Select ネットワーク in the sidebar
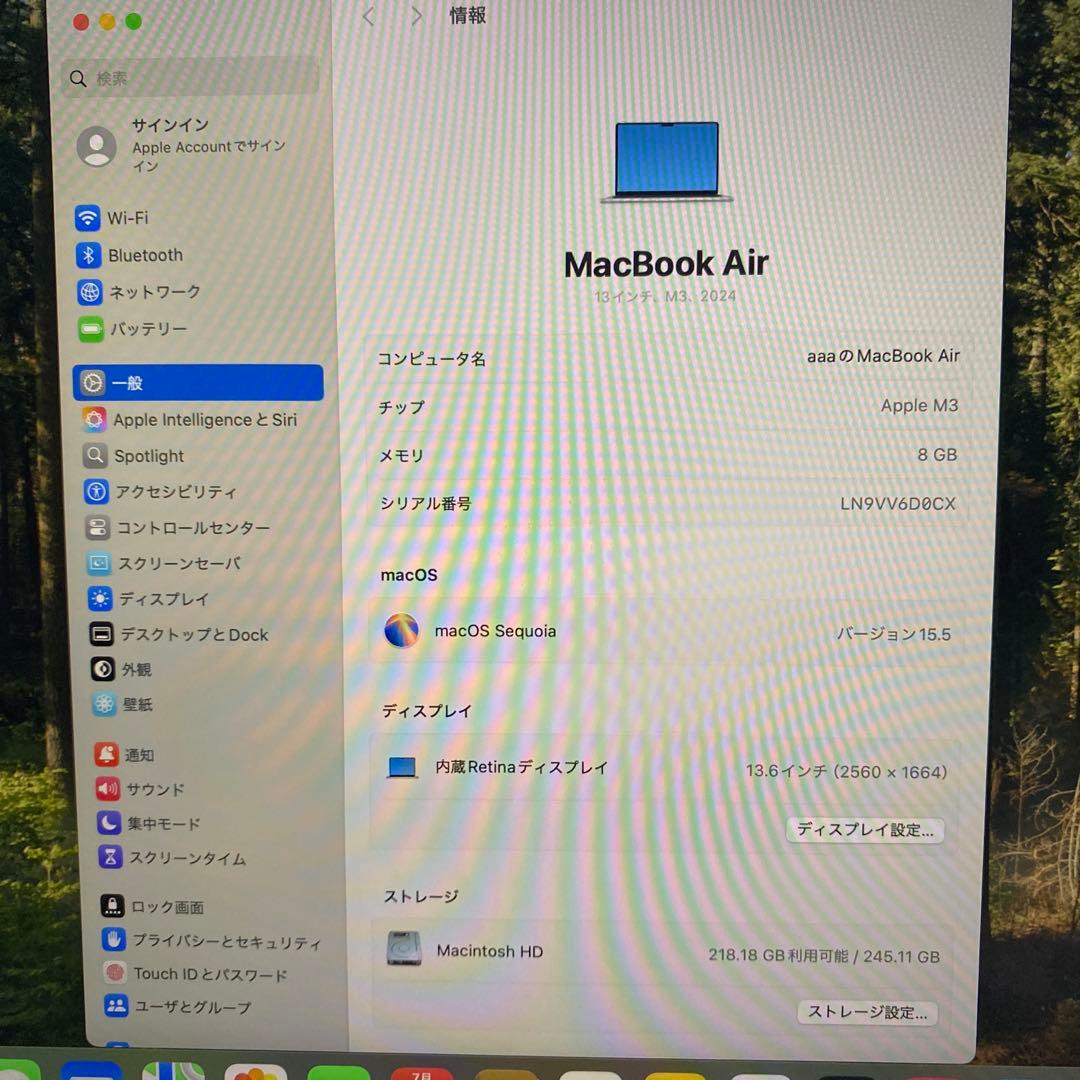1080x1080 pixels. [160, 292]
